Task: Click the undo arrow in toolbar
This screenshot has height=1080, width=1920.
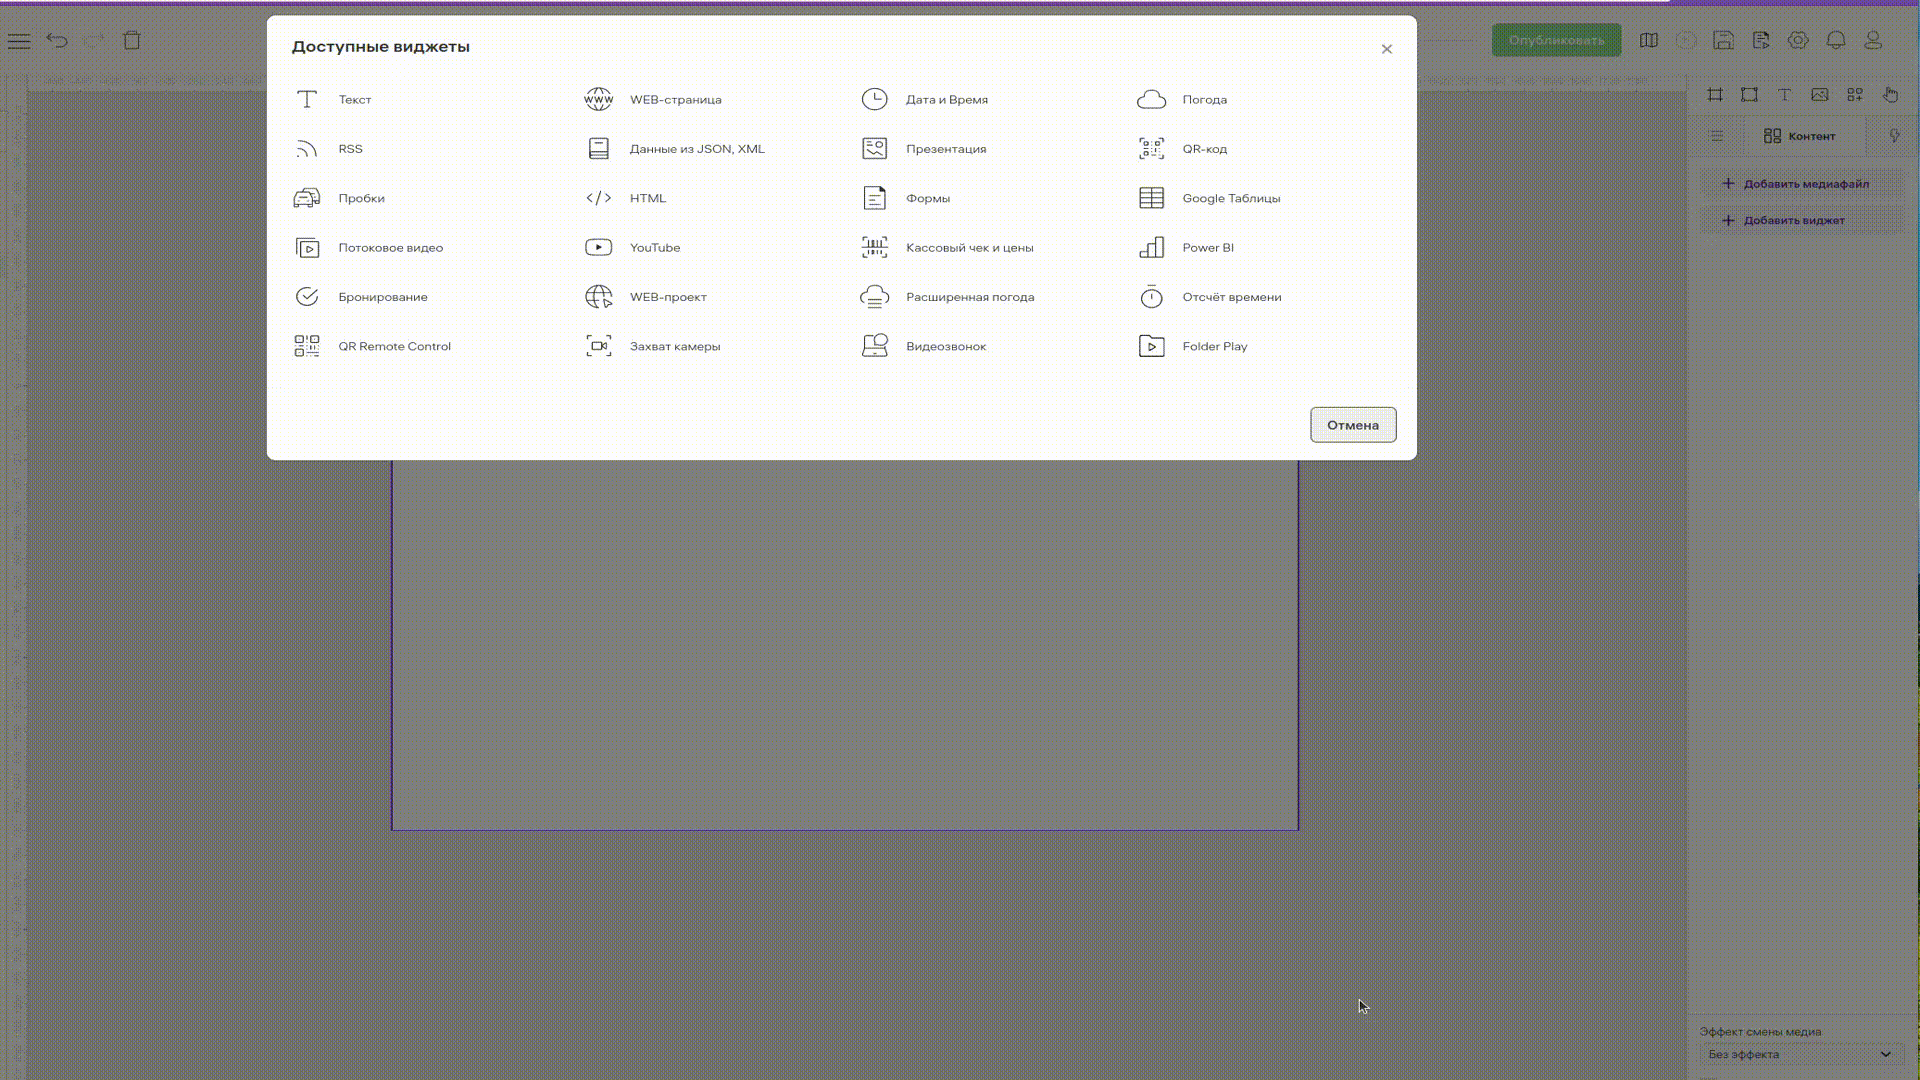Action: point(57,41)
